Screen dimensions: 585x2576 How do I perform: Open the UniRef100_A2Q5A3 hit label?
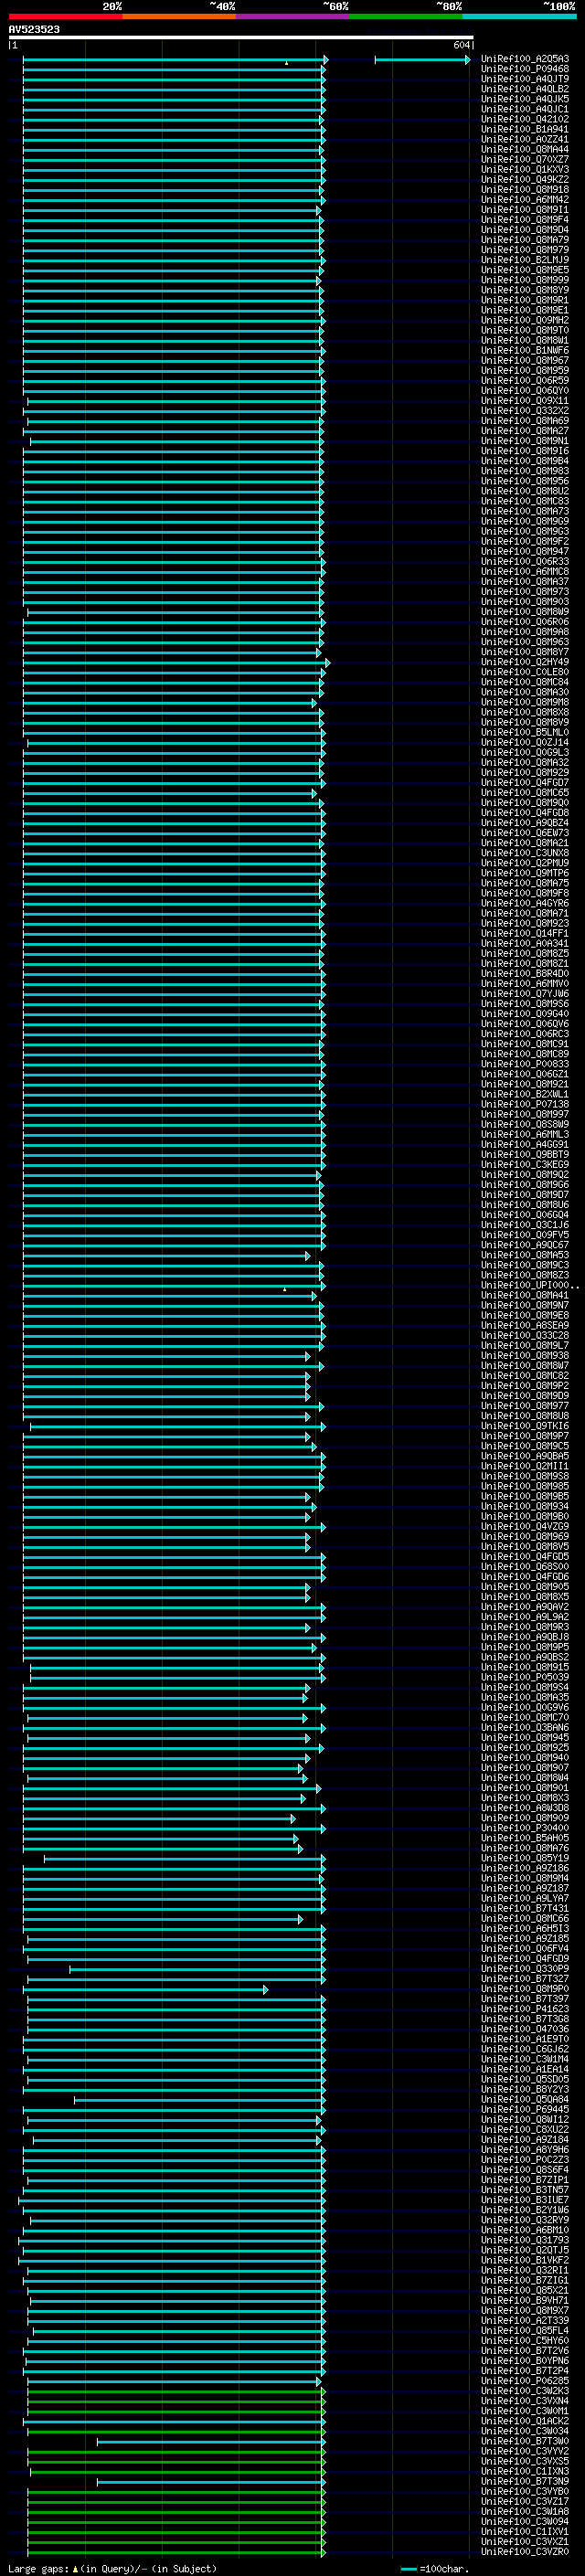point(525,60)
